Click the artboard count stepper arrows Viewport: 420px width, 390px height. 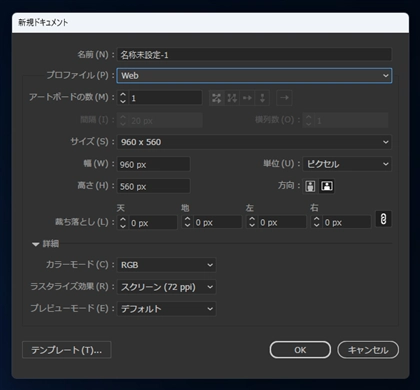click(123, 98)
